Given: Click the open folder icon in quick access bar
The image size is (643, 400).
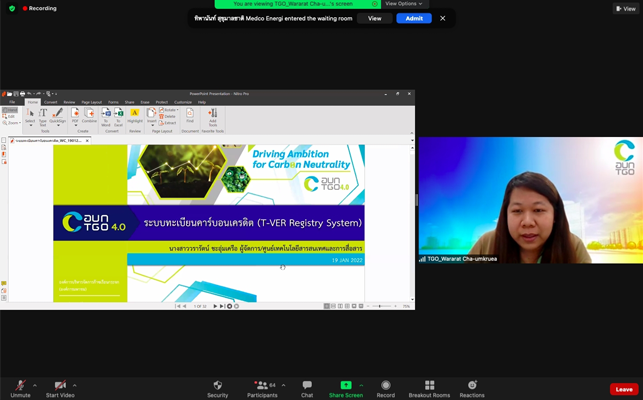Looking at the screenshot, I should [x=9, y=94].
